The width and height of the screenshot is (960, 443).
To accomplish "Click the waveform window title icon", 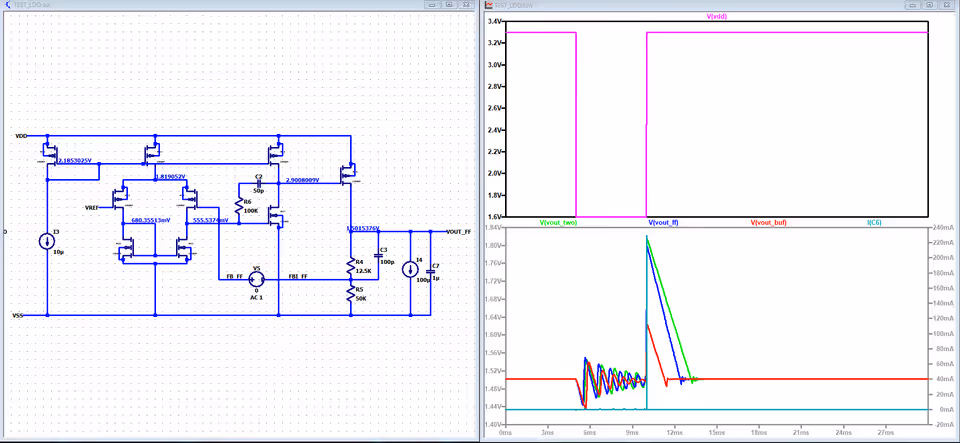I will point(489,5).
